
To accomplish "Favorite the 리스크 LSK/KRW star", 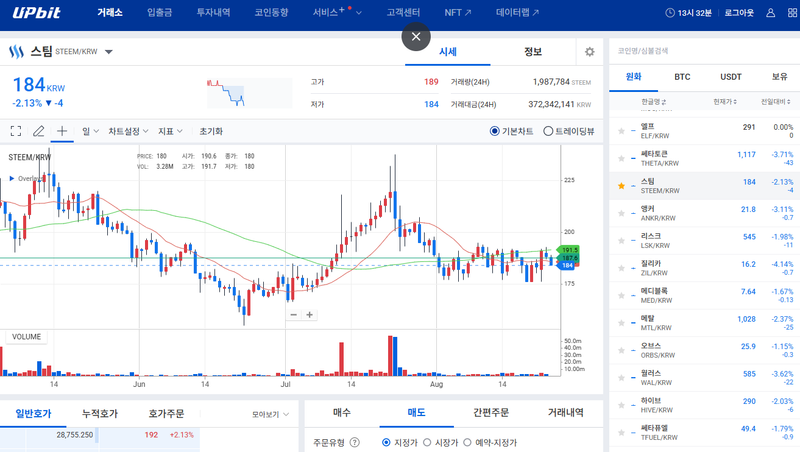I will (x=621, y=241).
